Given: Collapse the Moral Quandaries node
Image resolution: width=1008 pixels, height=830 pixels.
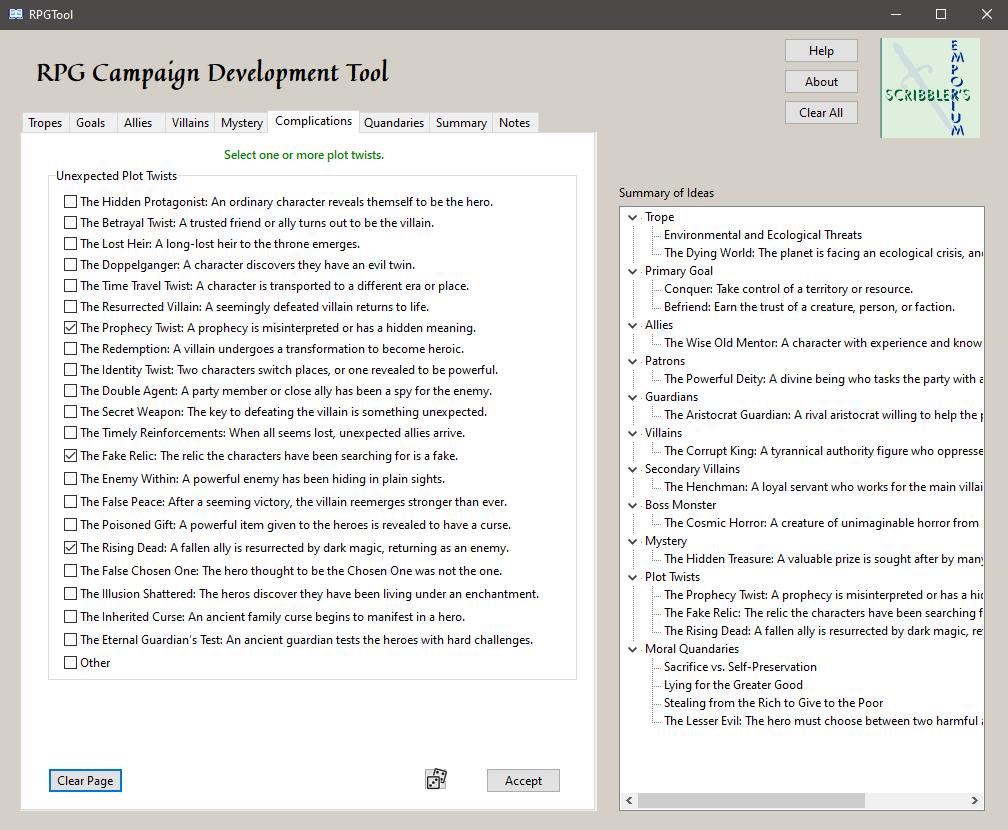Looking at the screenshot, I should [x=633, y=649].
